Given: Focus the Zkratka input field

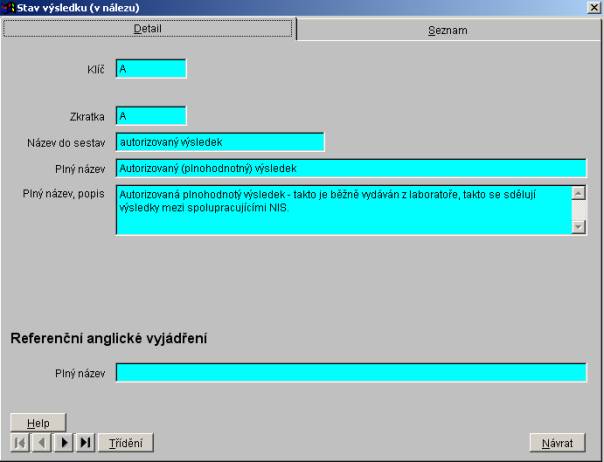Looking at the screenshot, I should tap(151, 116).
